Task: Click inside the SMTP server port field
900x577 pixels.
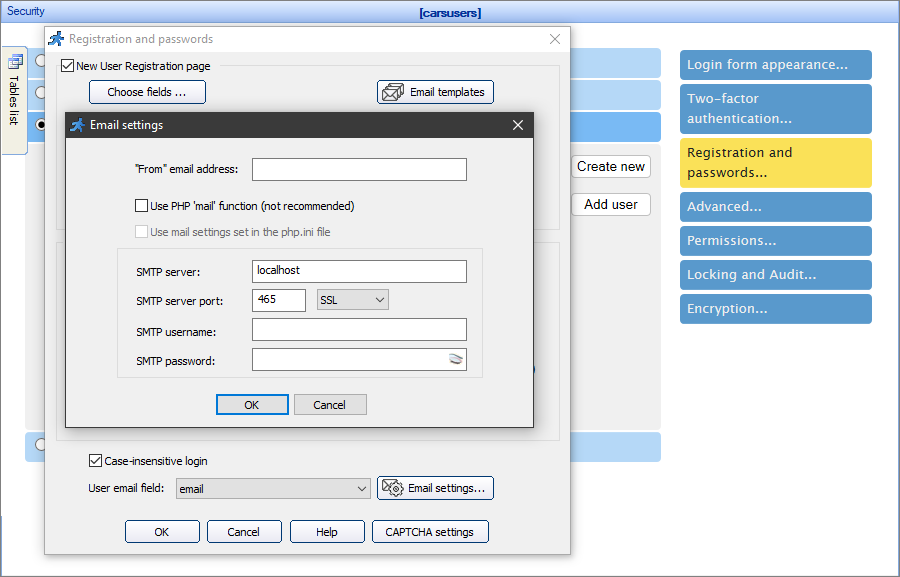Action: pyautogui.click(x=279, y=299)
